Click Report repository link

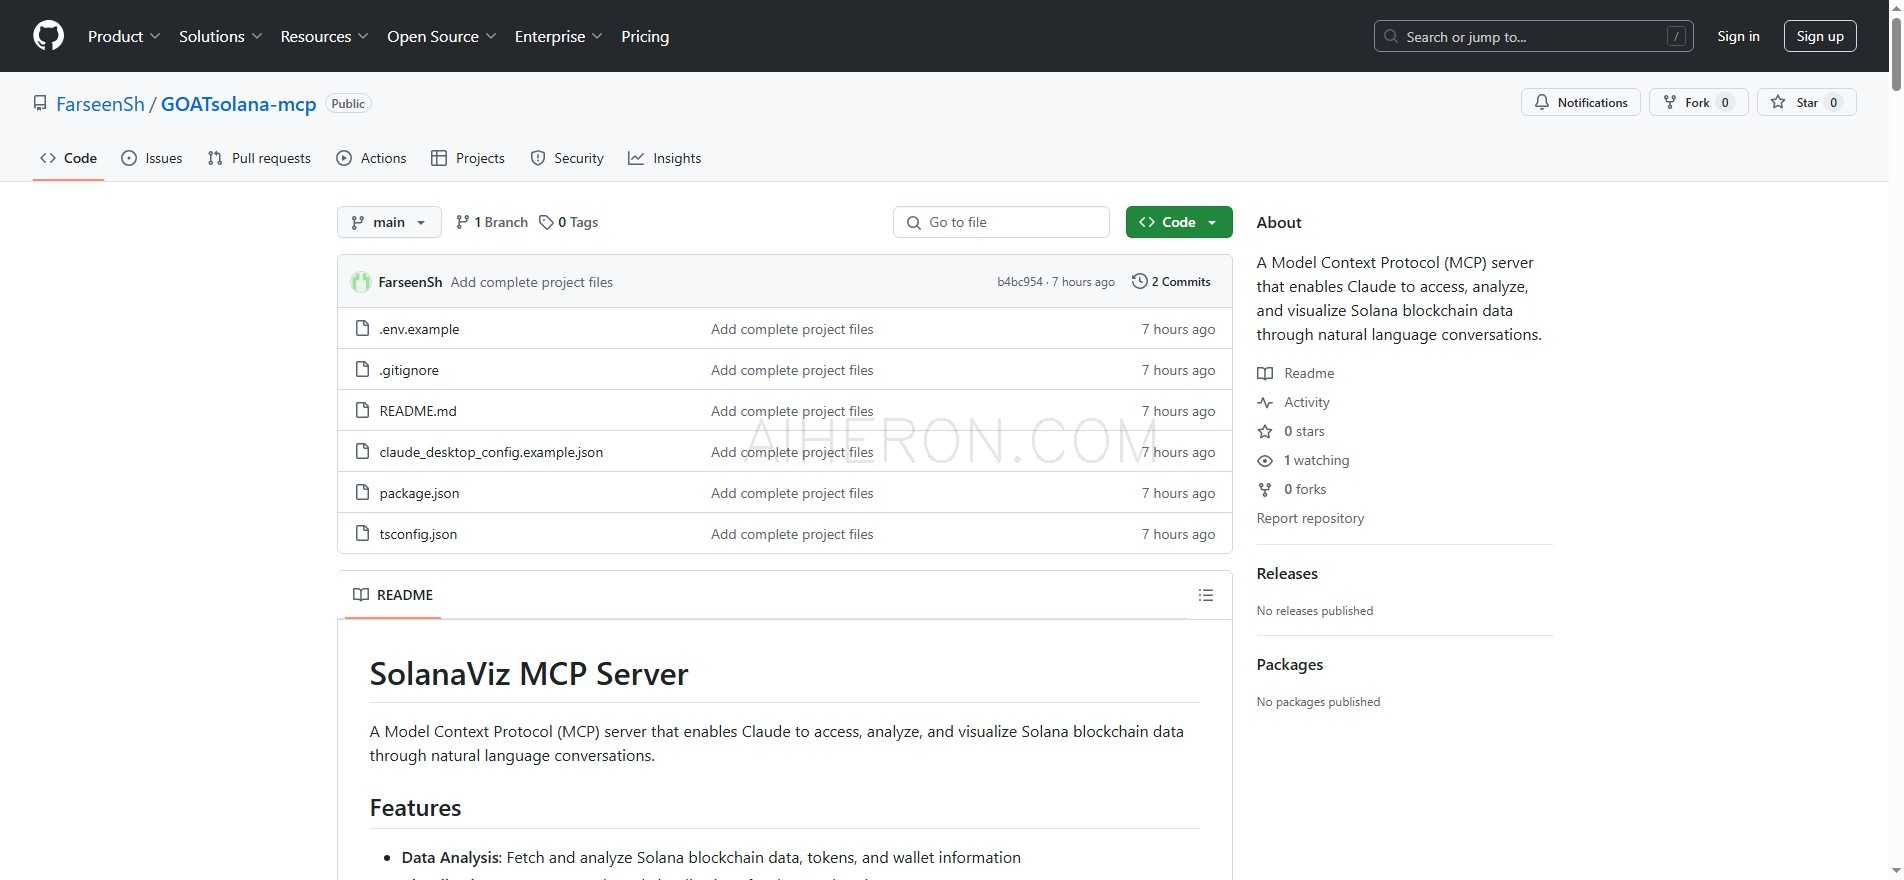tap(1310, 518)
